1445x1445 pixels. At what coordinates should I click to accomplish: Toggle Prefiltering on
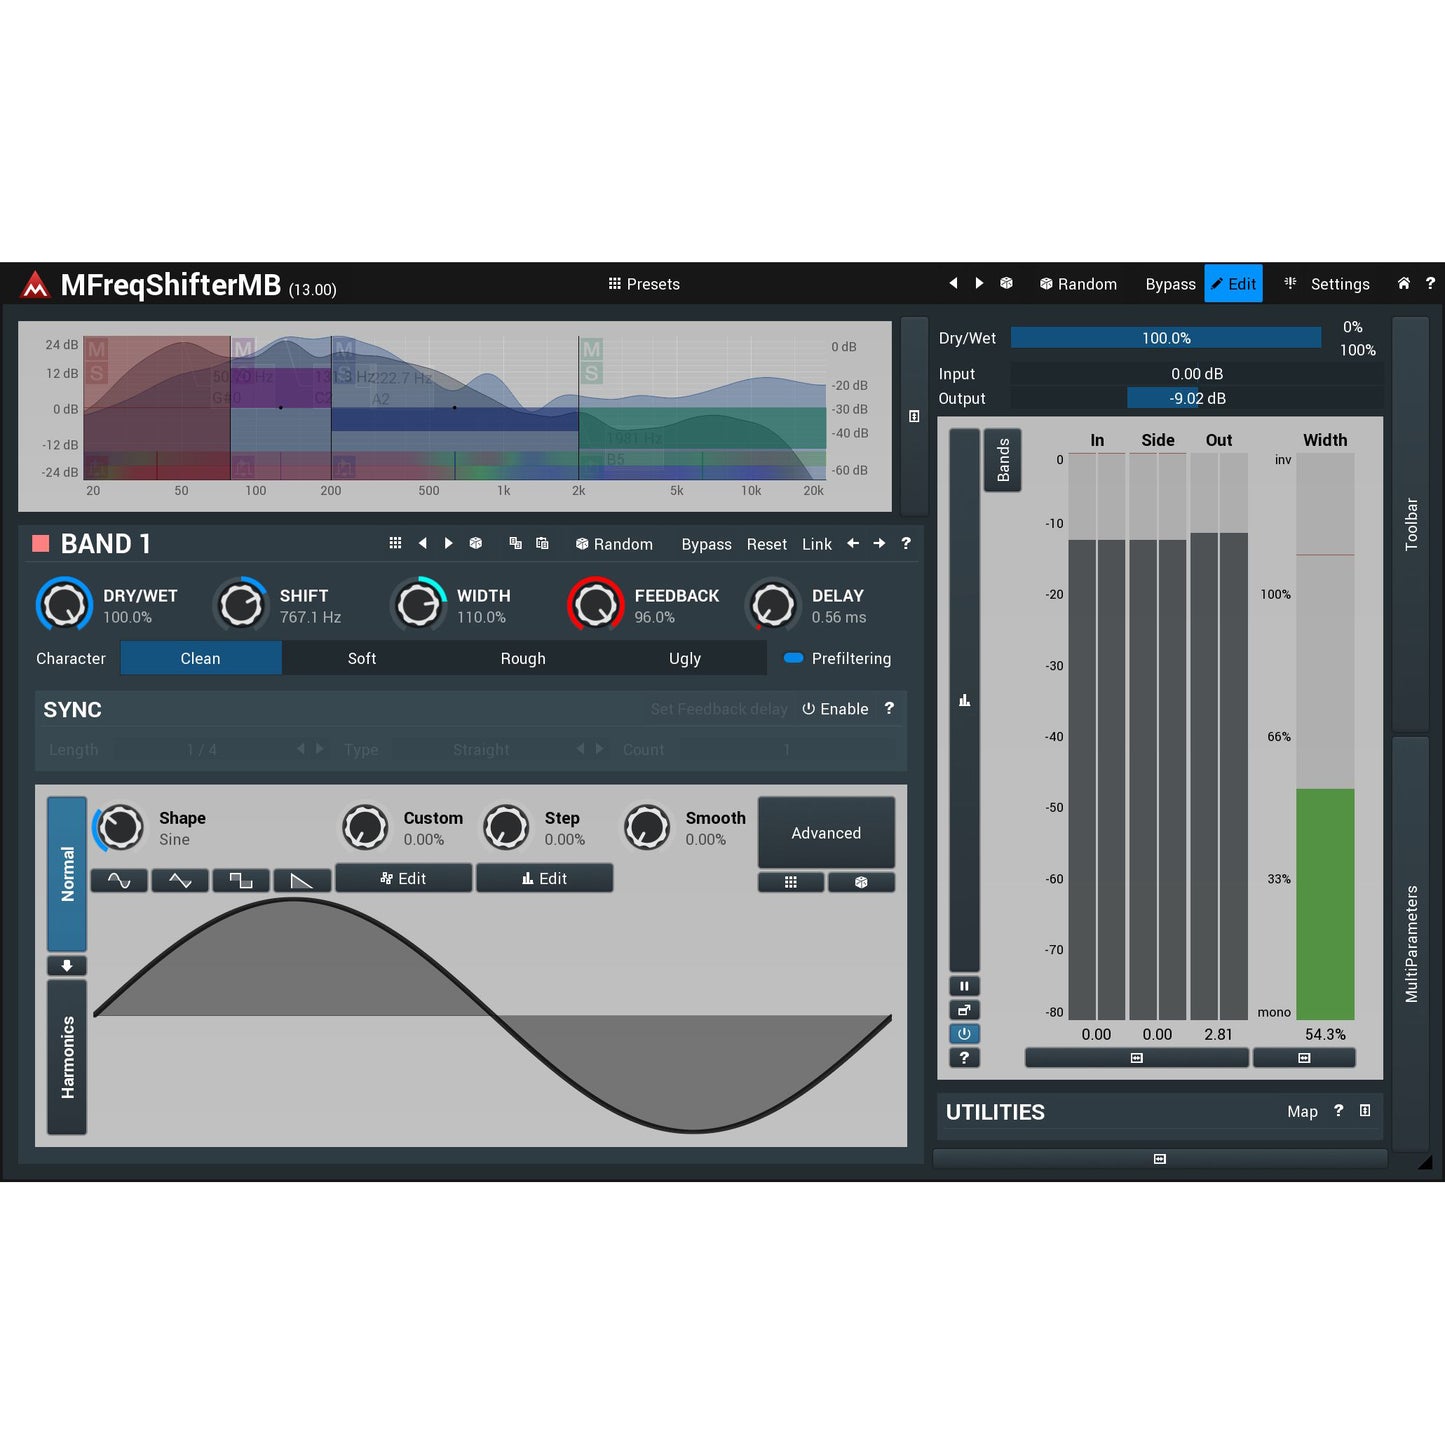[x=793, y=658]
